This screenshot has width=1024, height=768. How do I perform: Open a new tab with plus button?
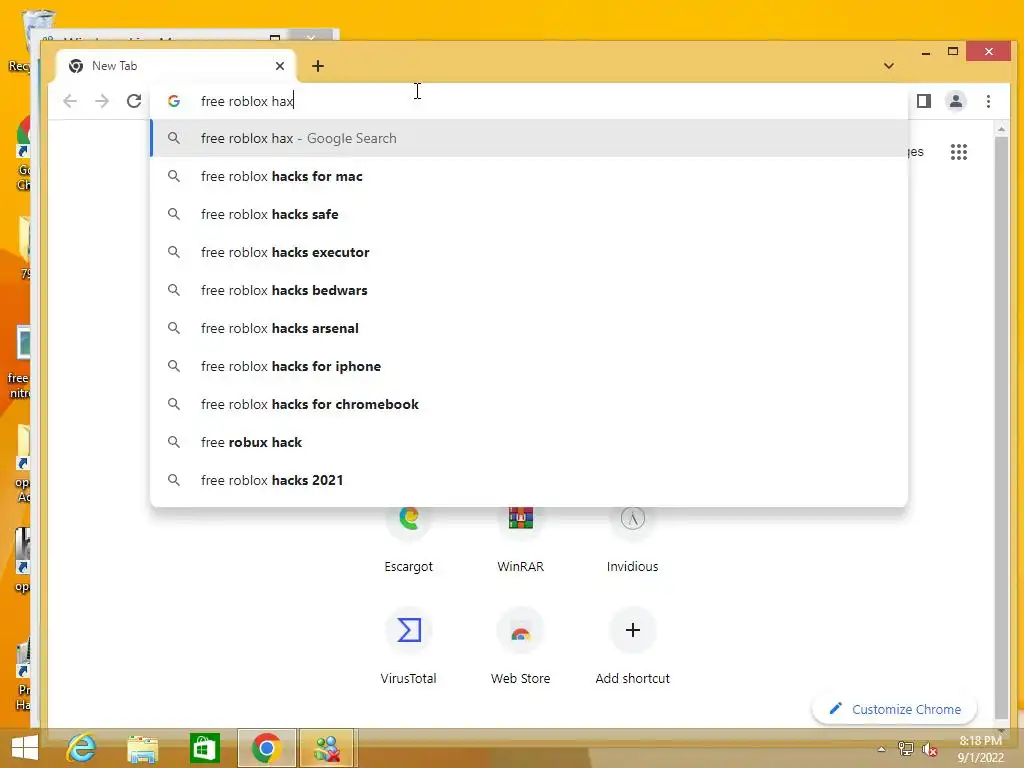317,66
